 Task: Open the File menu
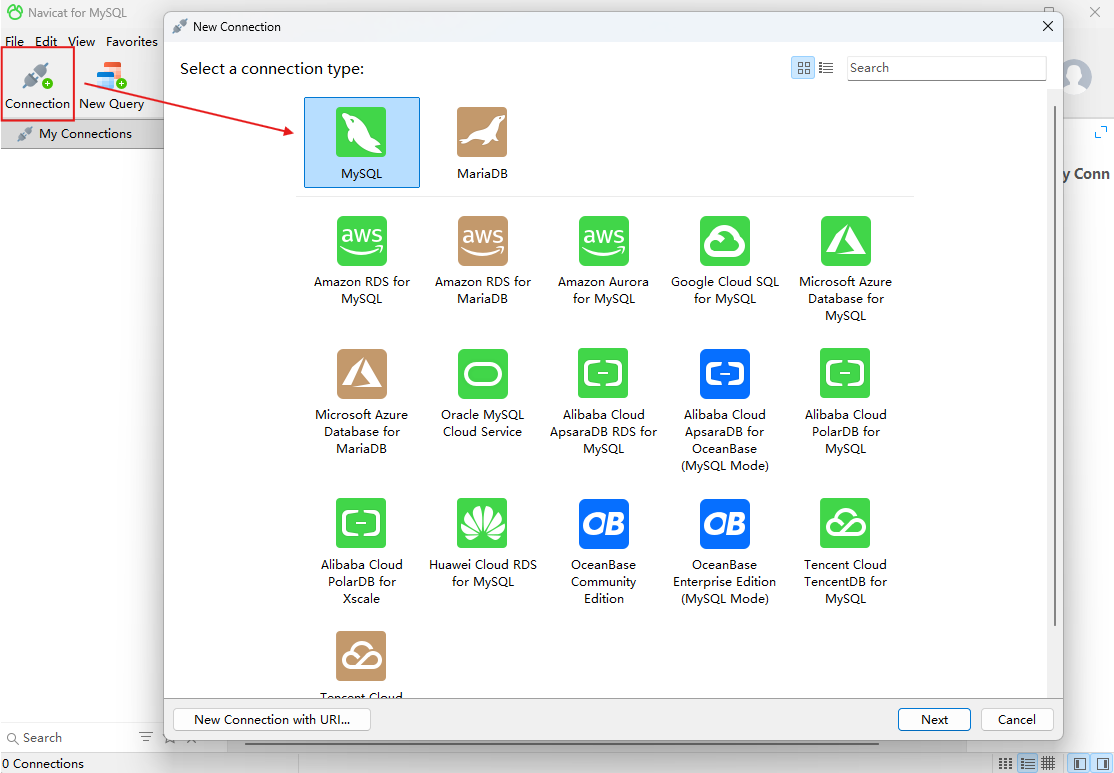(x=14, y=42)
